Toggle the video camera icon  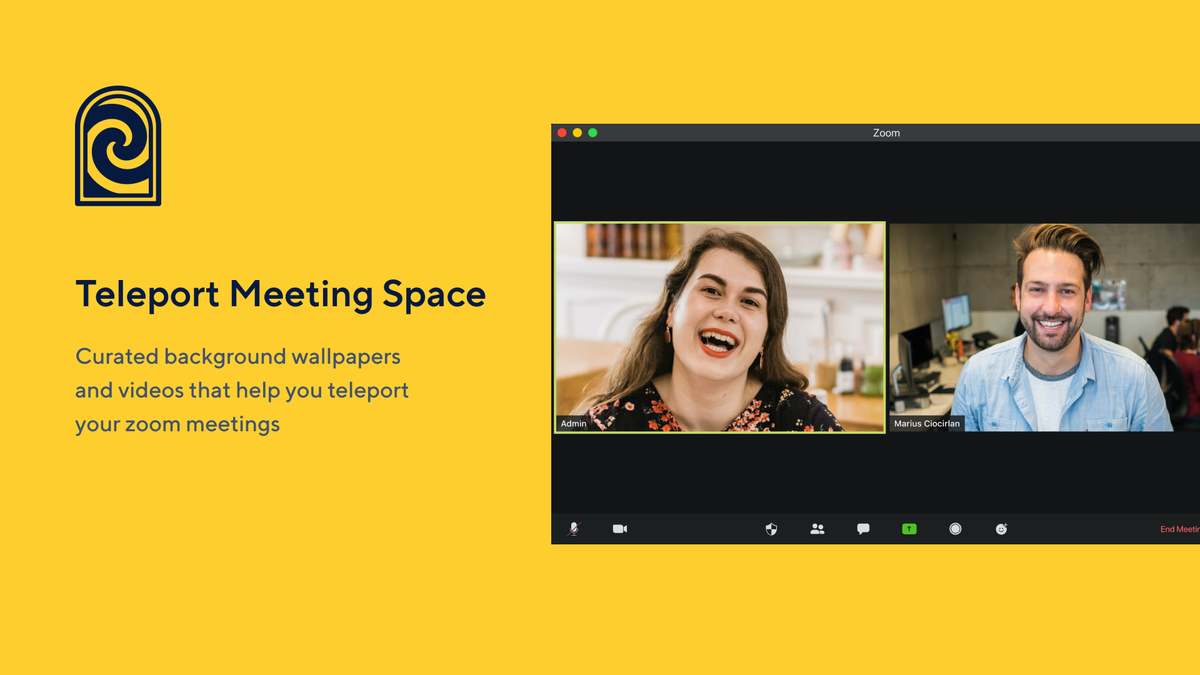click(x=620, y=529)
